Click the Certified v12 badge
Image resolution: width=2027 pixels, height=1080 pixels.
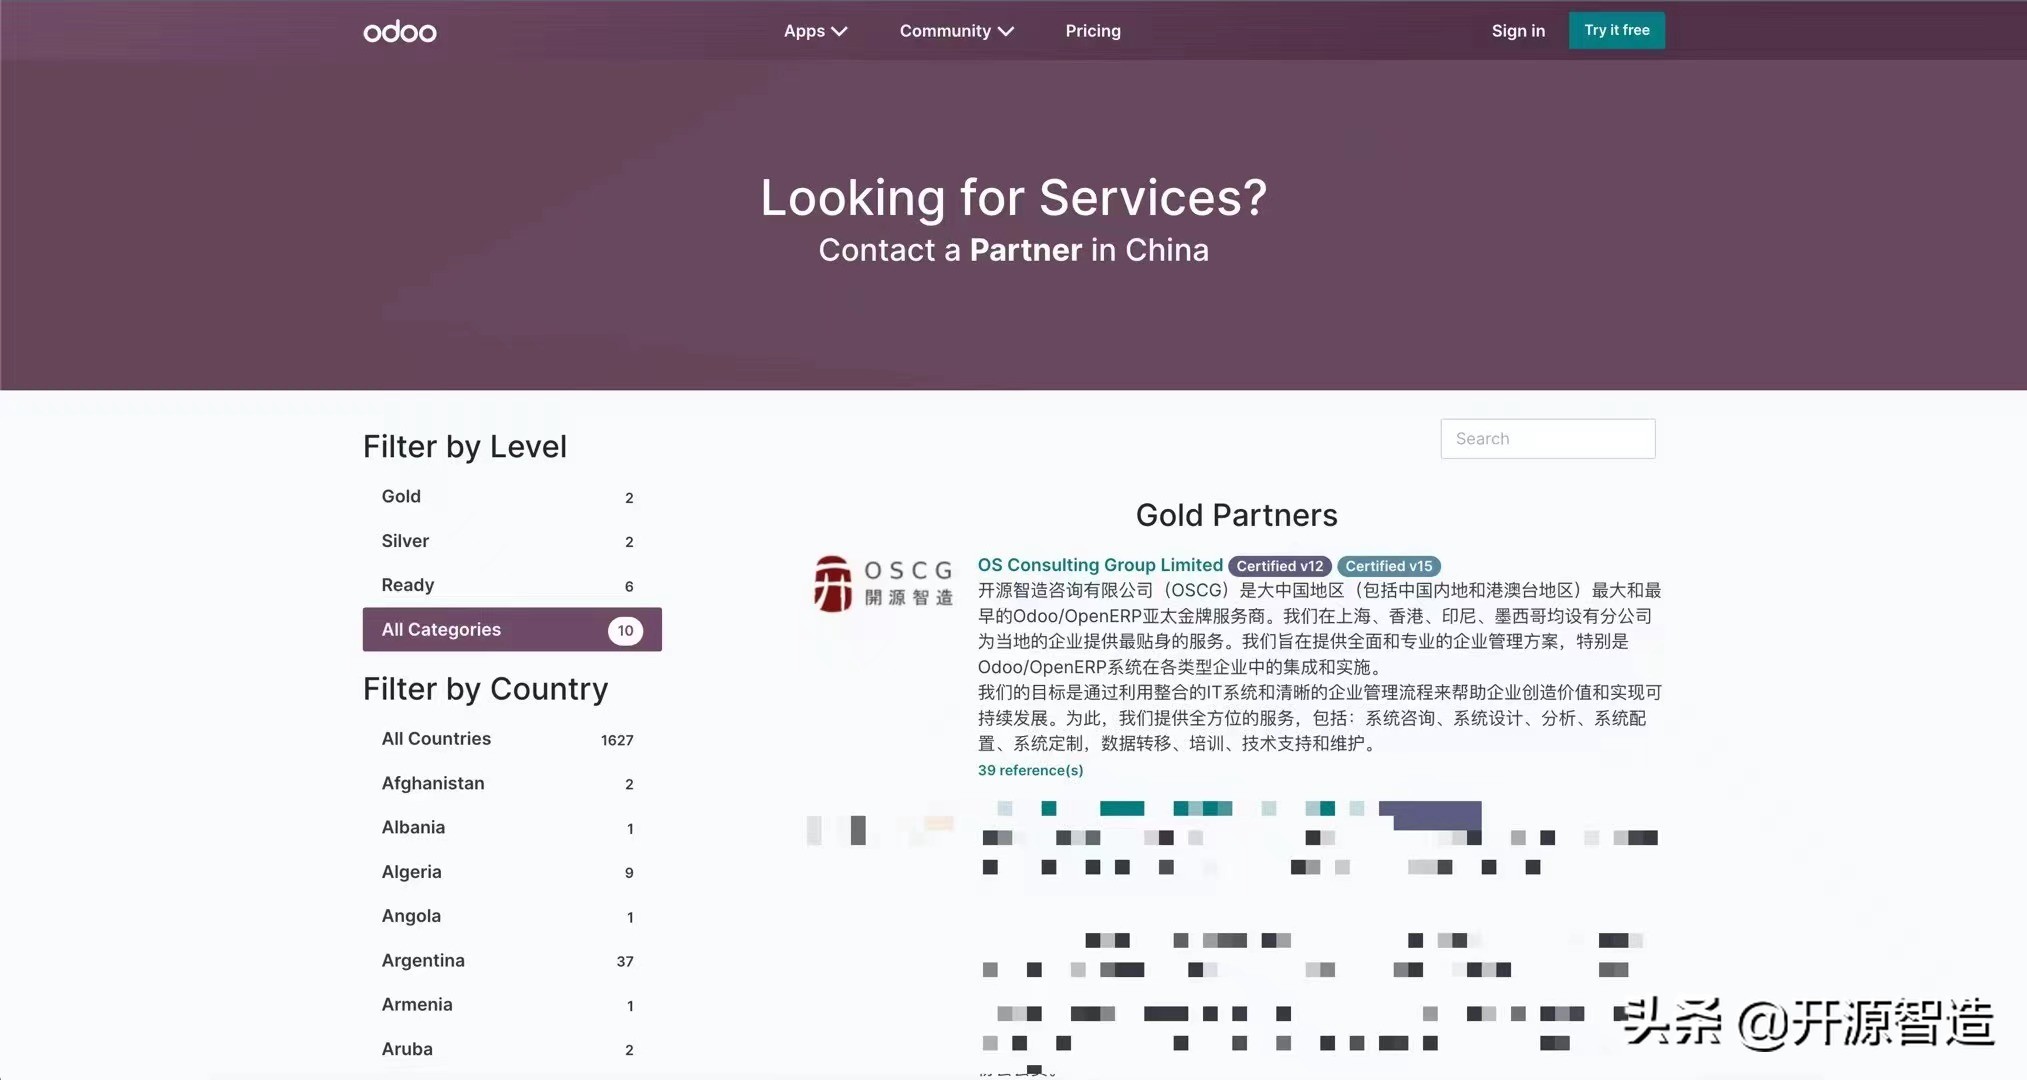1279,566
